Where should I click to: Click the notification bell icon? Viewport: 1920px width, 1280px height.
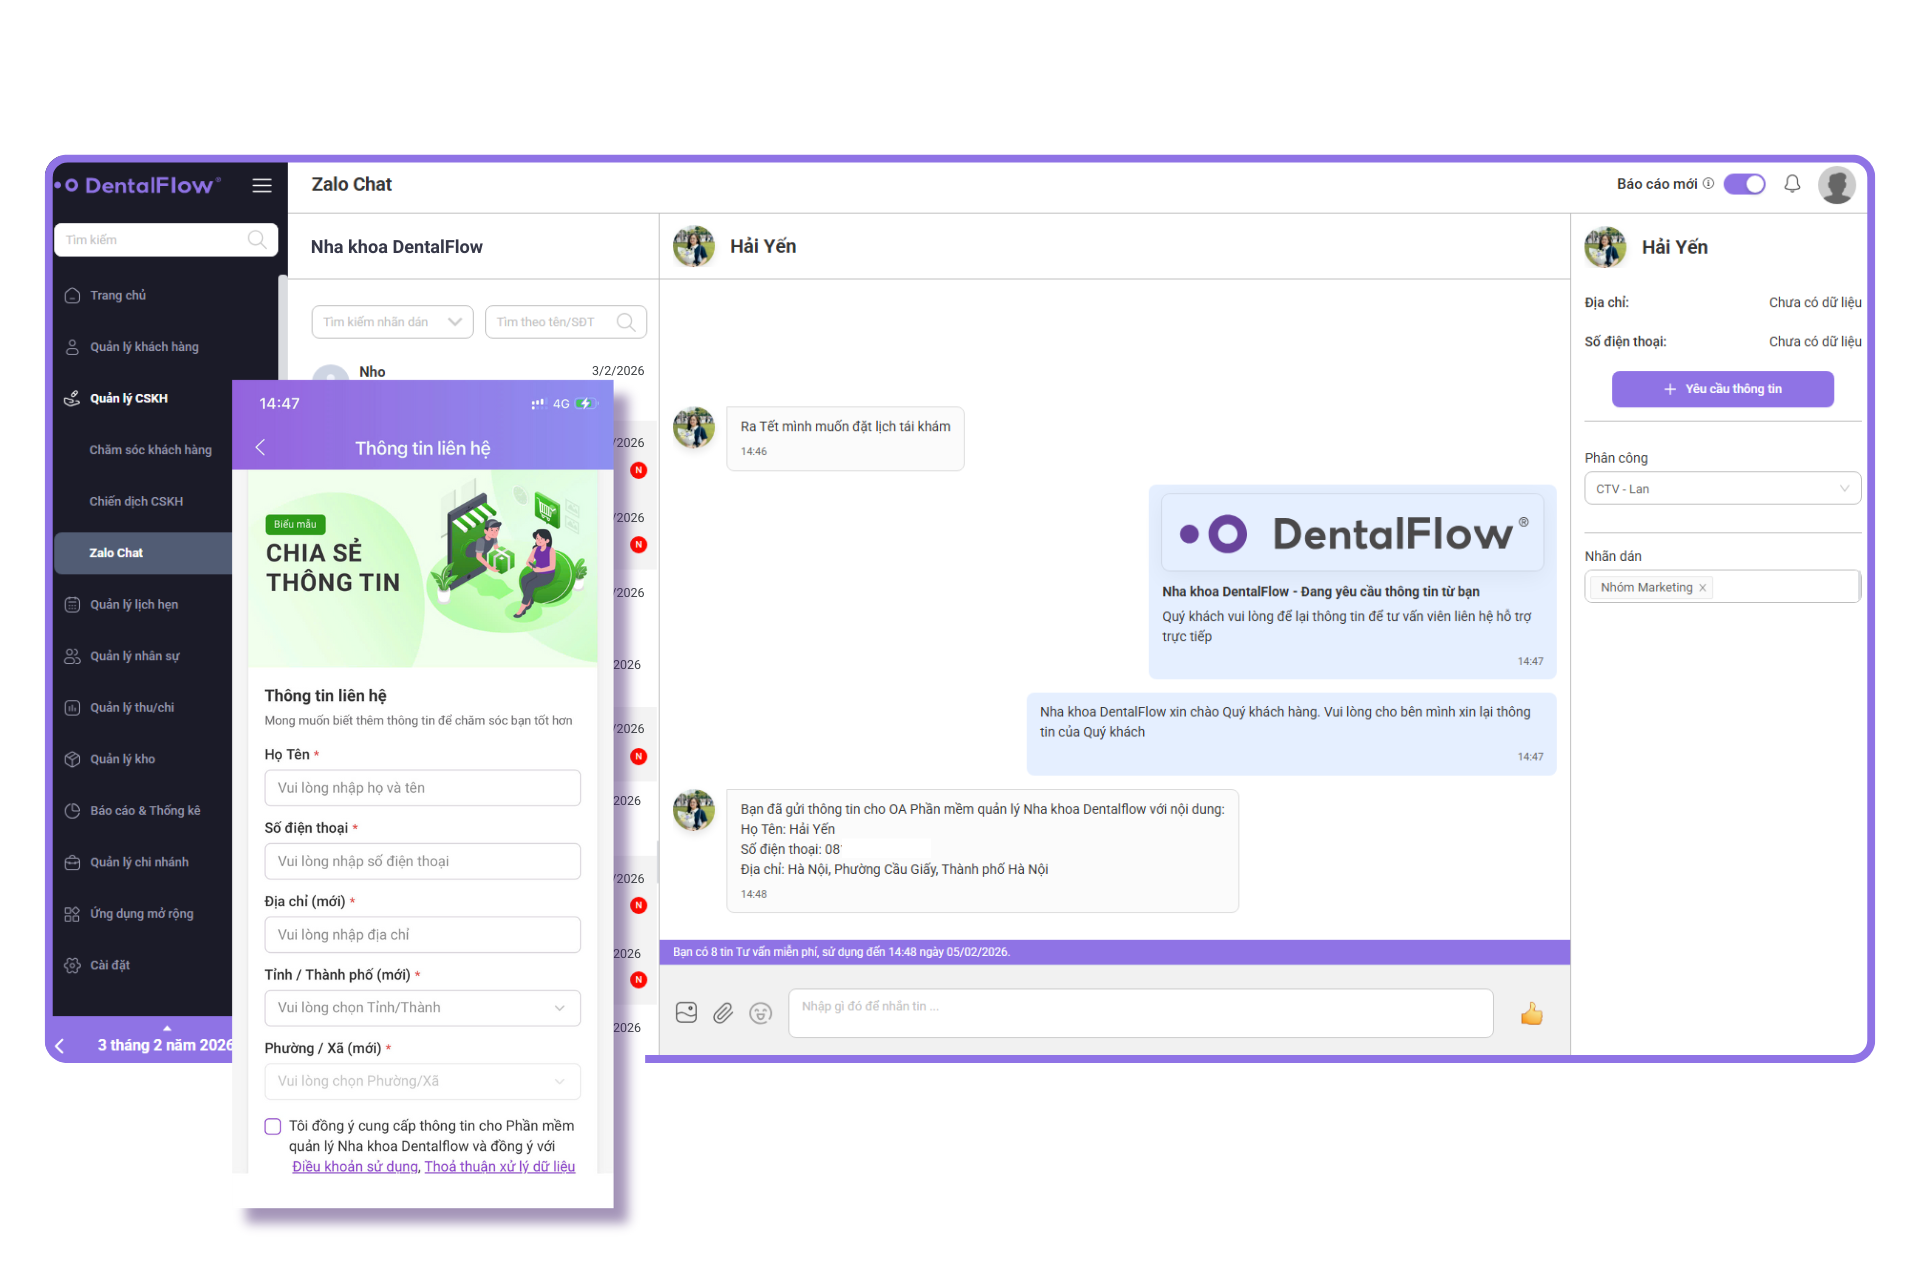[x=1792, y=184]
